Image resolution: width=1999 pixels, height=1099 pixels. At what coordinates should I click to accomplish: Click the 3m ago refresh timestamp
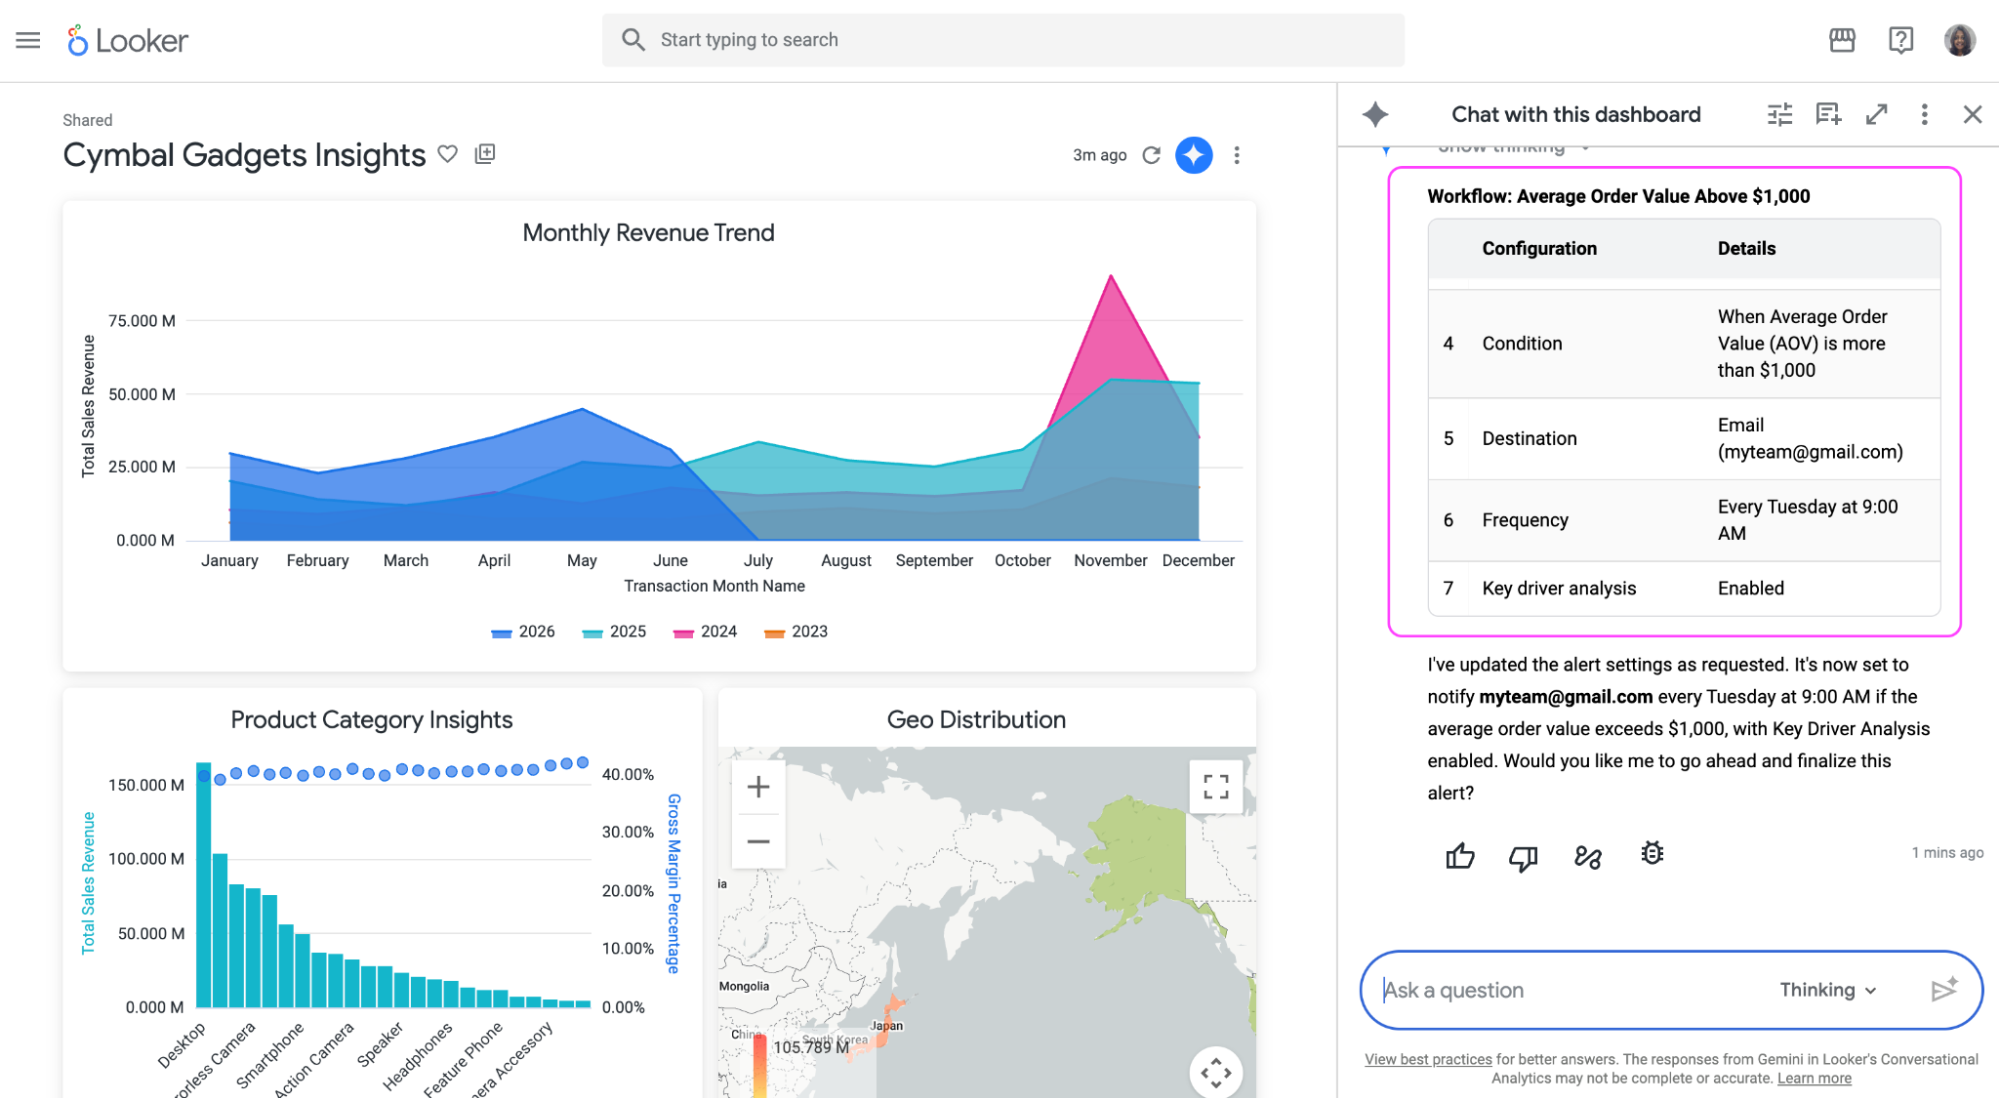coord(1099,155)
